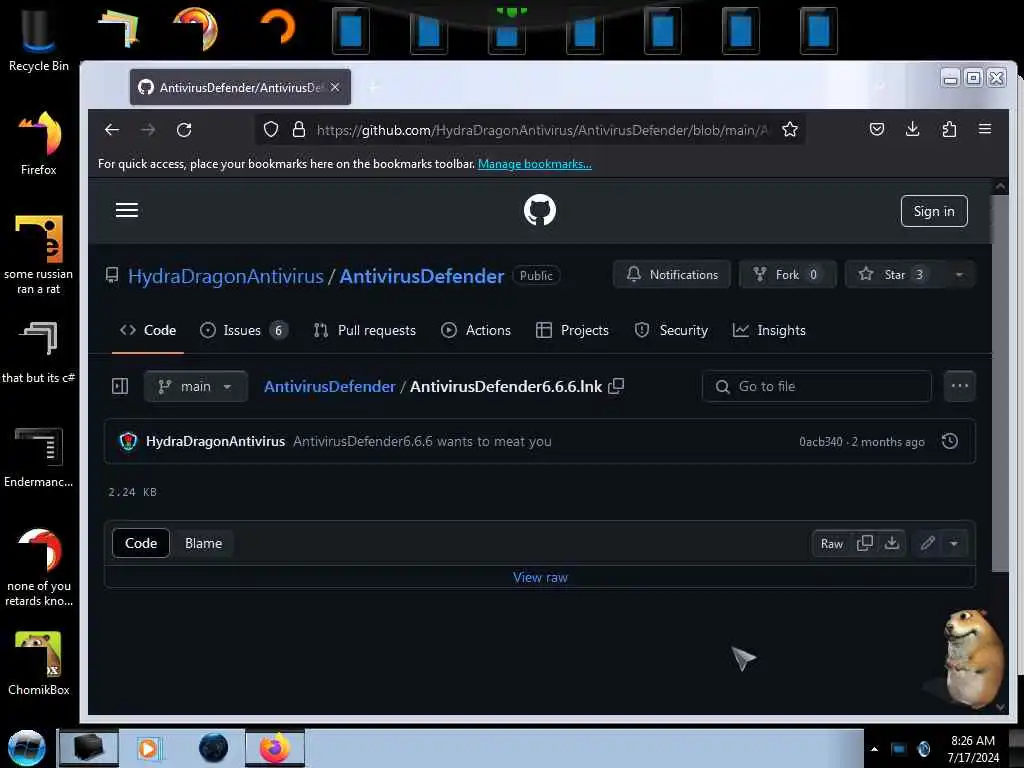Open the Firefox application hamburger menu
The width and height of the screenshot is (1024, 768).
[x=985, y=129]
